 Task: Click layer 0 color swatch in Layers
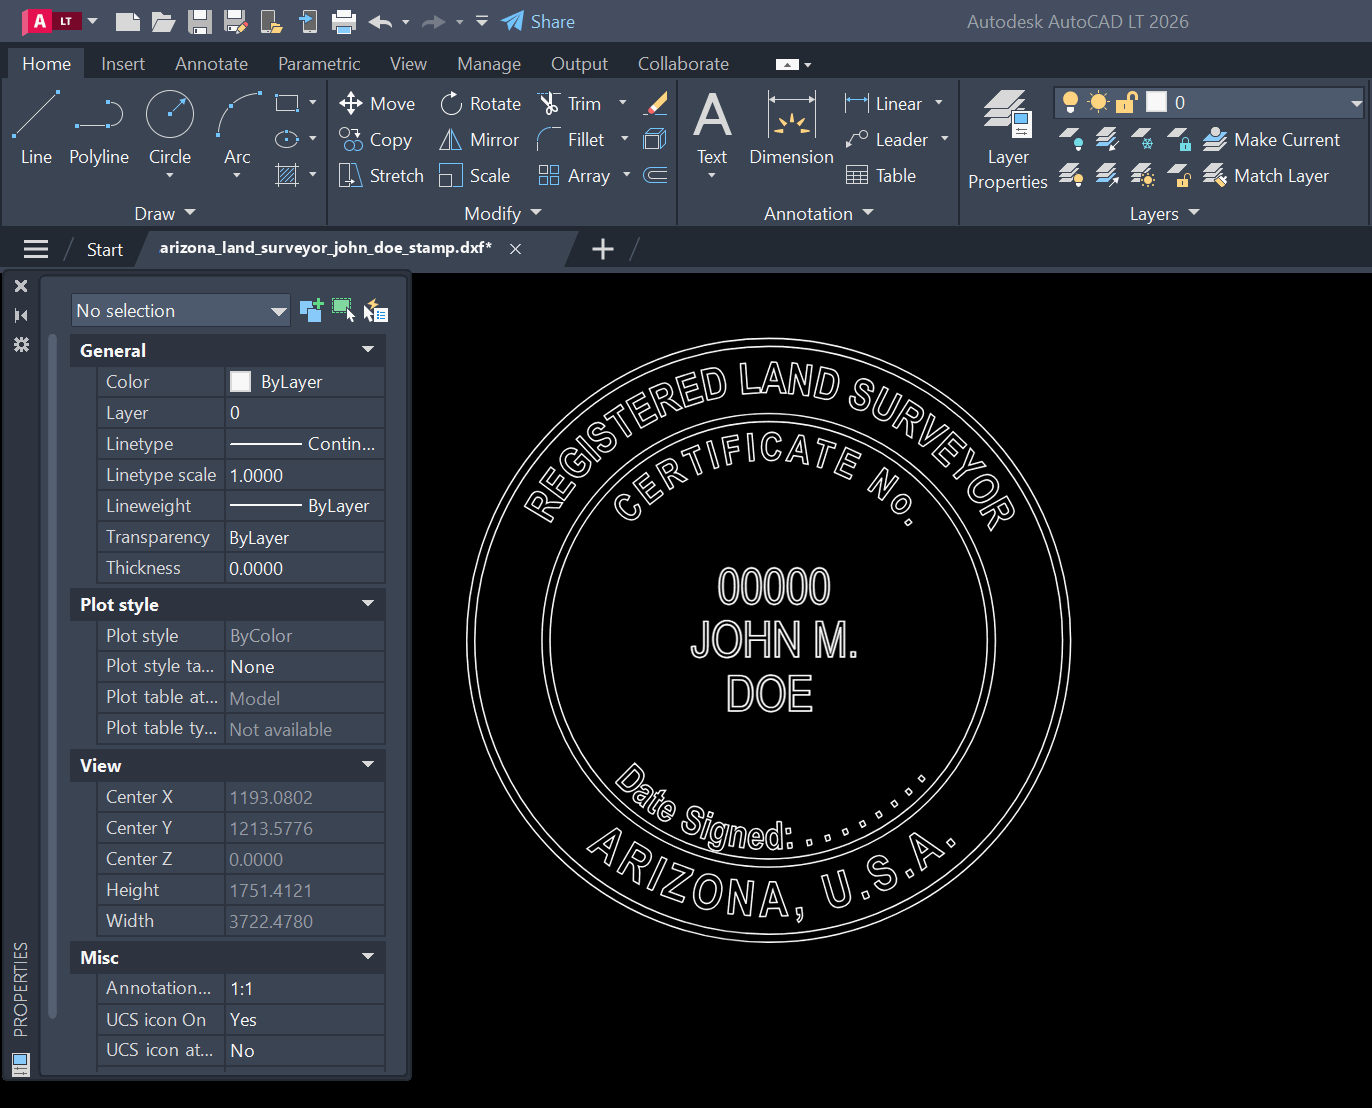tap(1156, 102)
